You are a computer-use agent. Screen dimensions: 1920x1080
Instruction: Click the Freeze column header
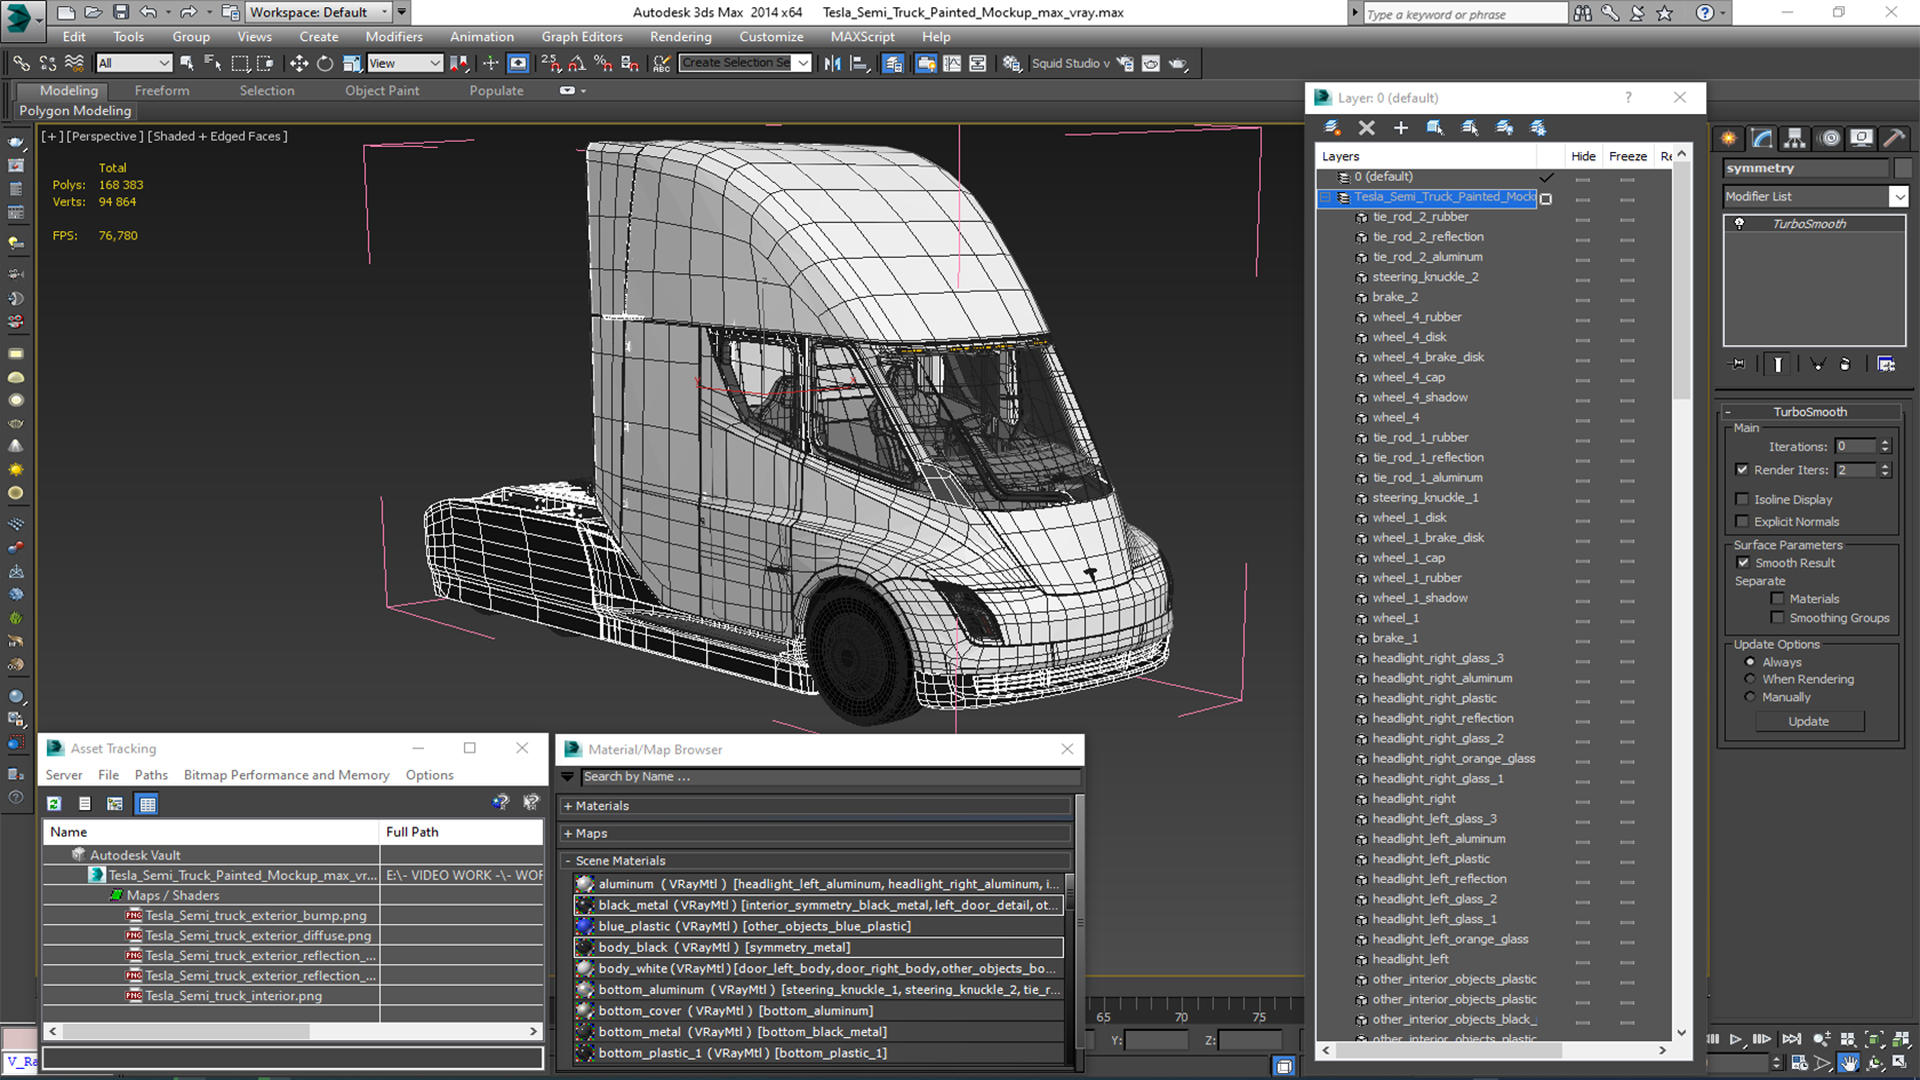pos(1627,156)
